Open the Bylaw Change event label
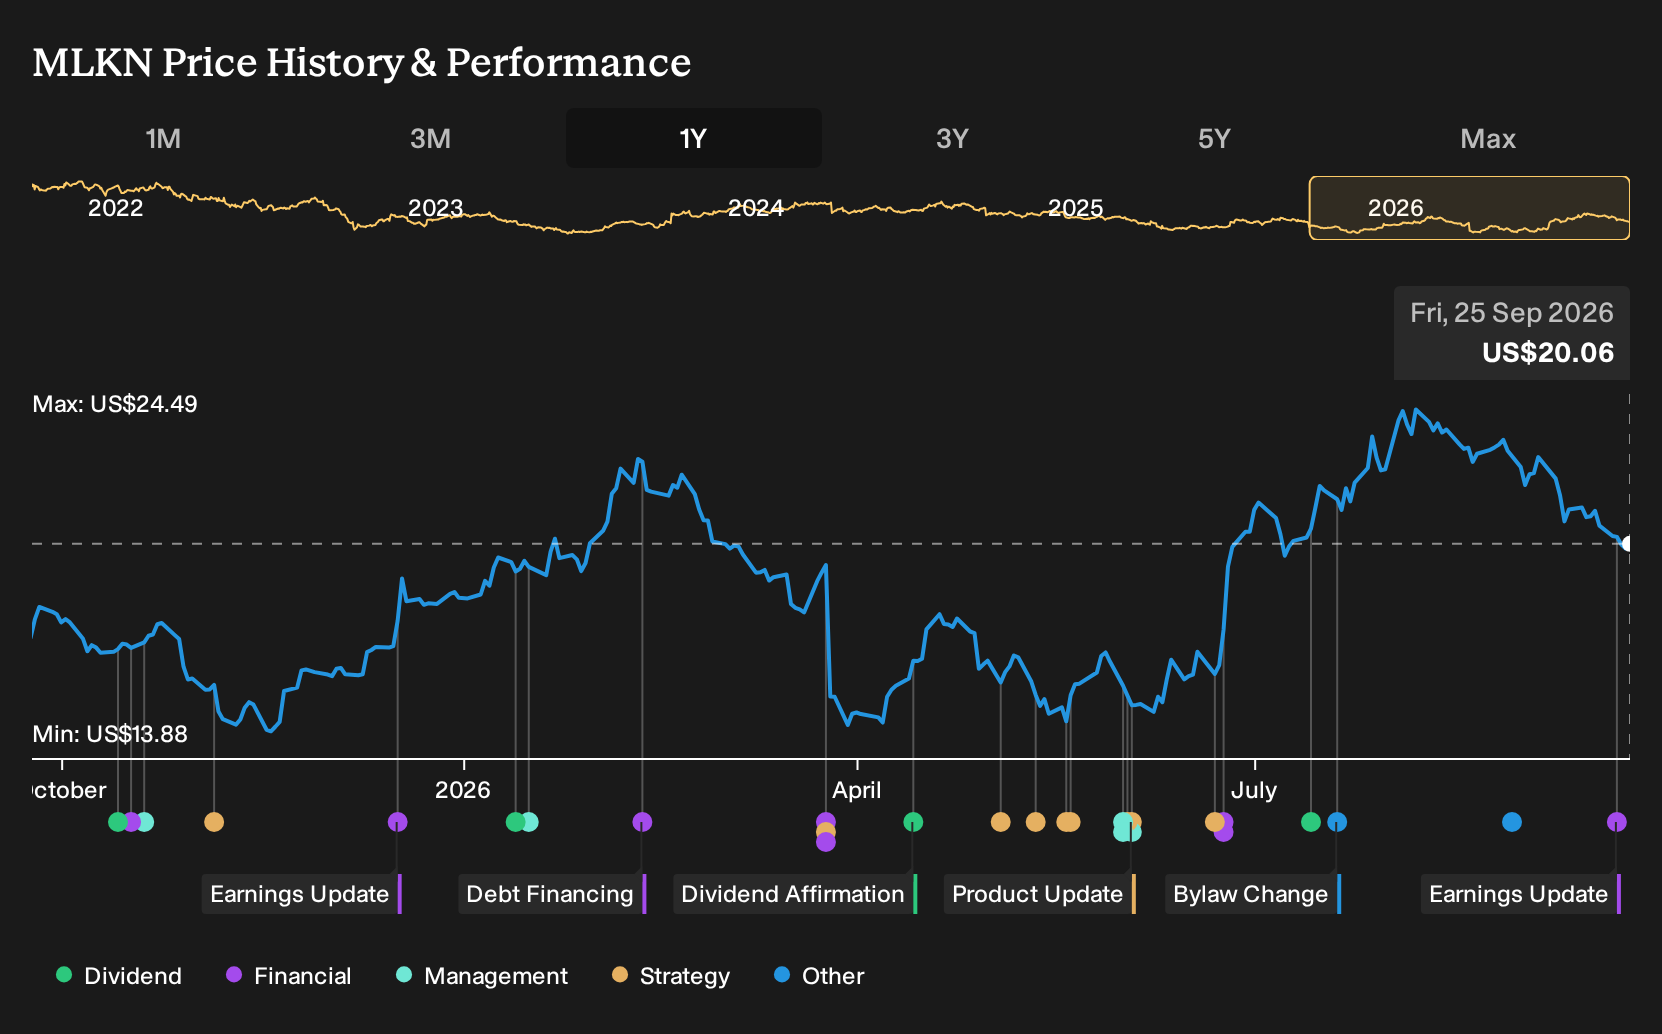 point(1253,894)
